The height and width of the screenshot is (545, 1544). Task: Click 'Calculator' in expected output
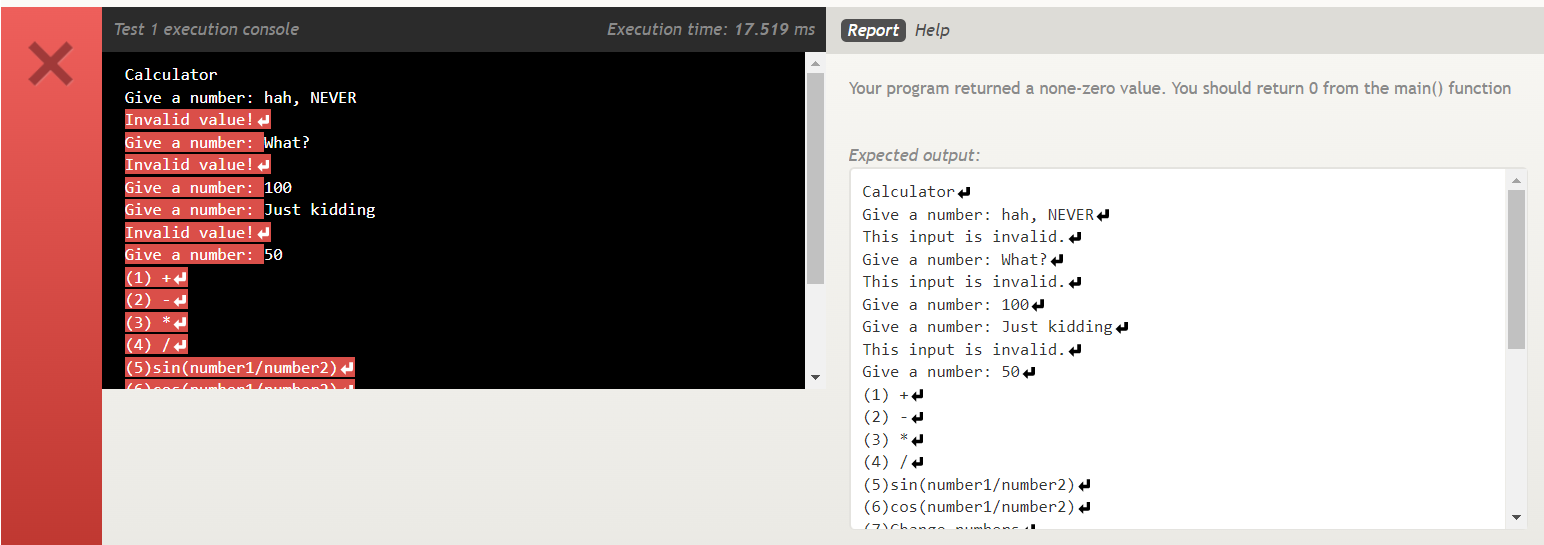(x=916, y=191)
